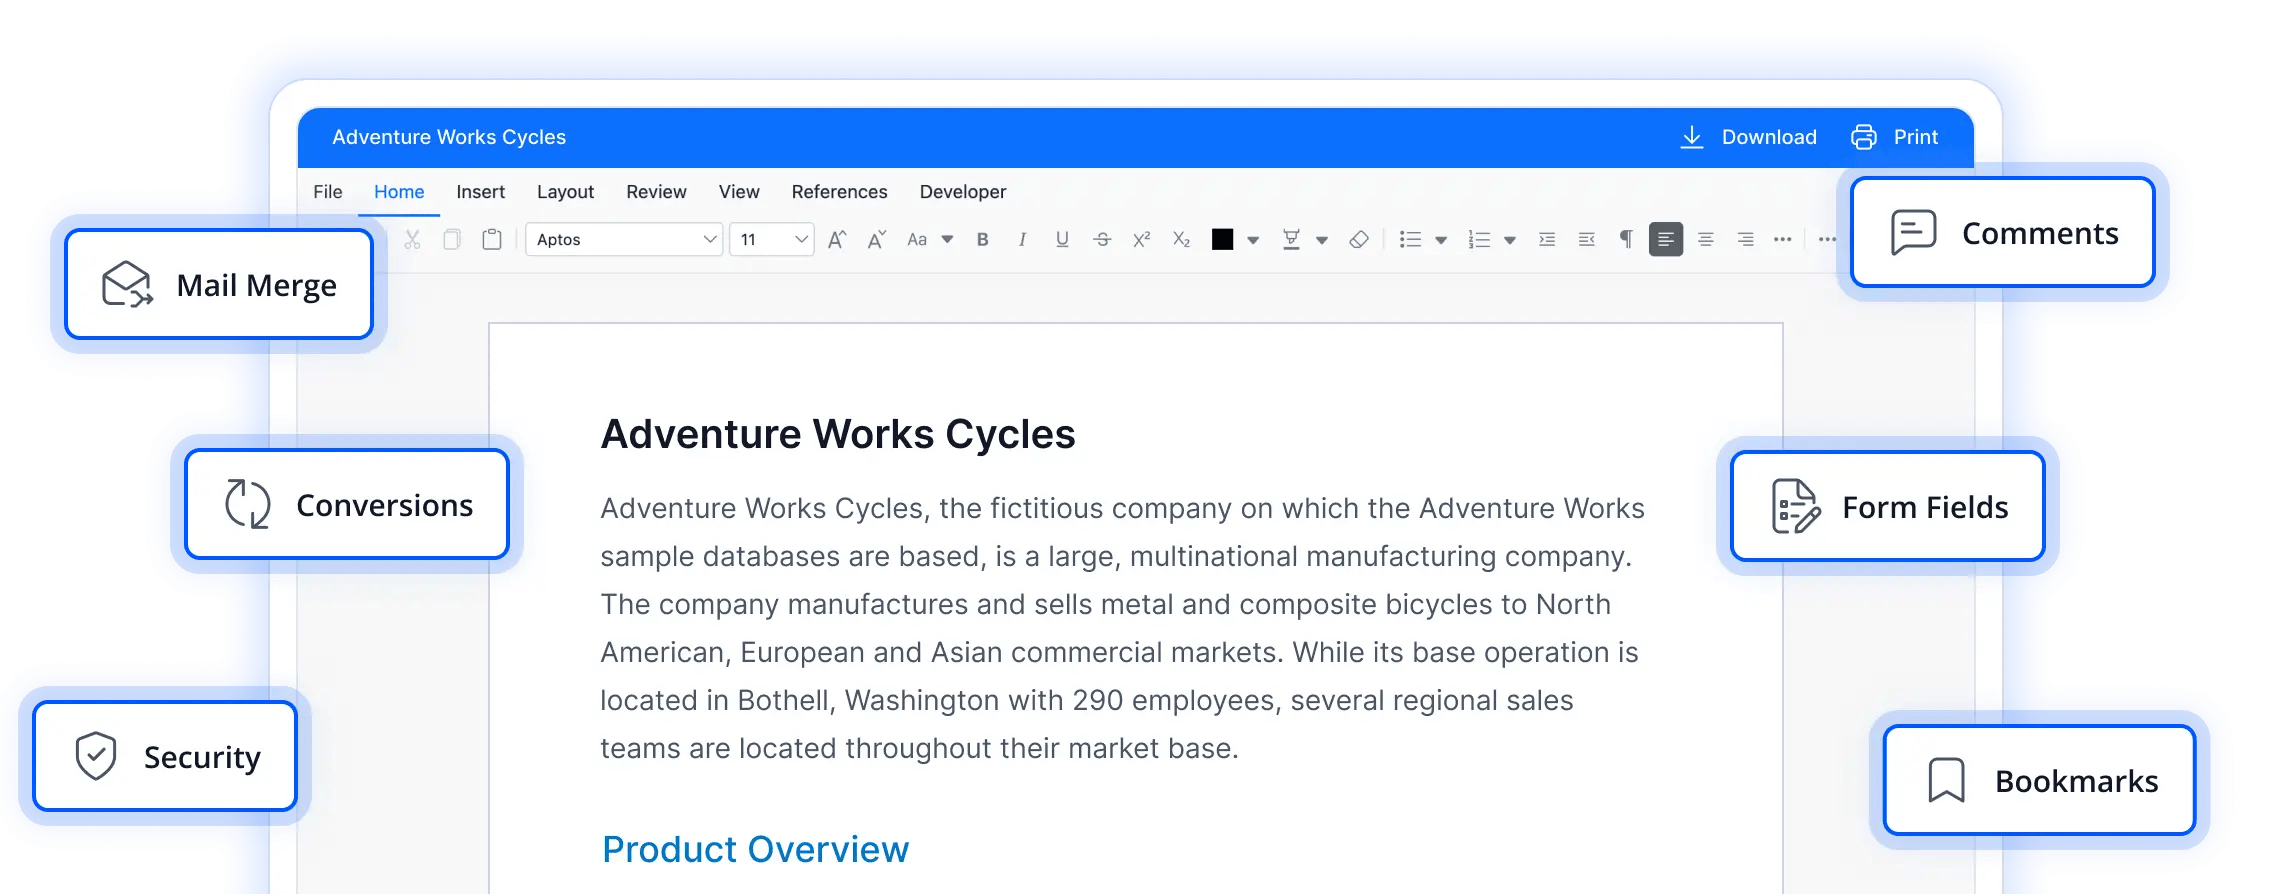Switch to the Insert tab
2280x894 pixels.
480,192
